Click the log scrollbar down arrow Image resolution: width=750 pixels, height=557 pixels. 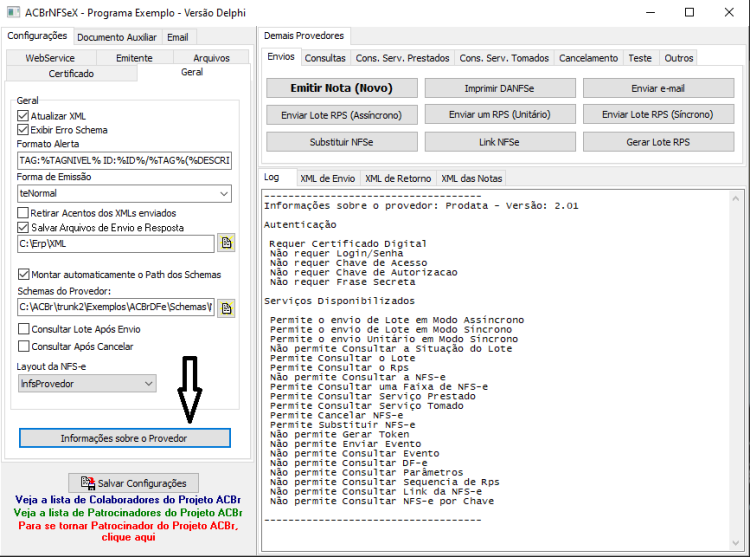coord(736,543)
